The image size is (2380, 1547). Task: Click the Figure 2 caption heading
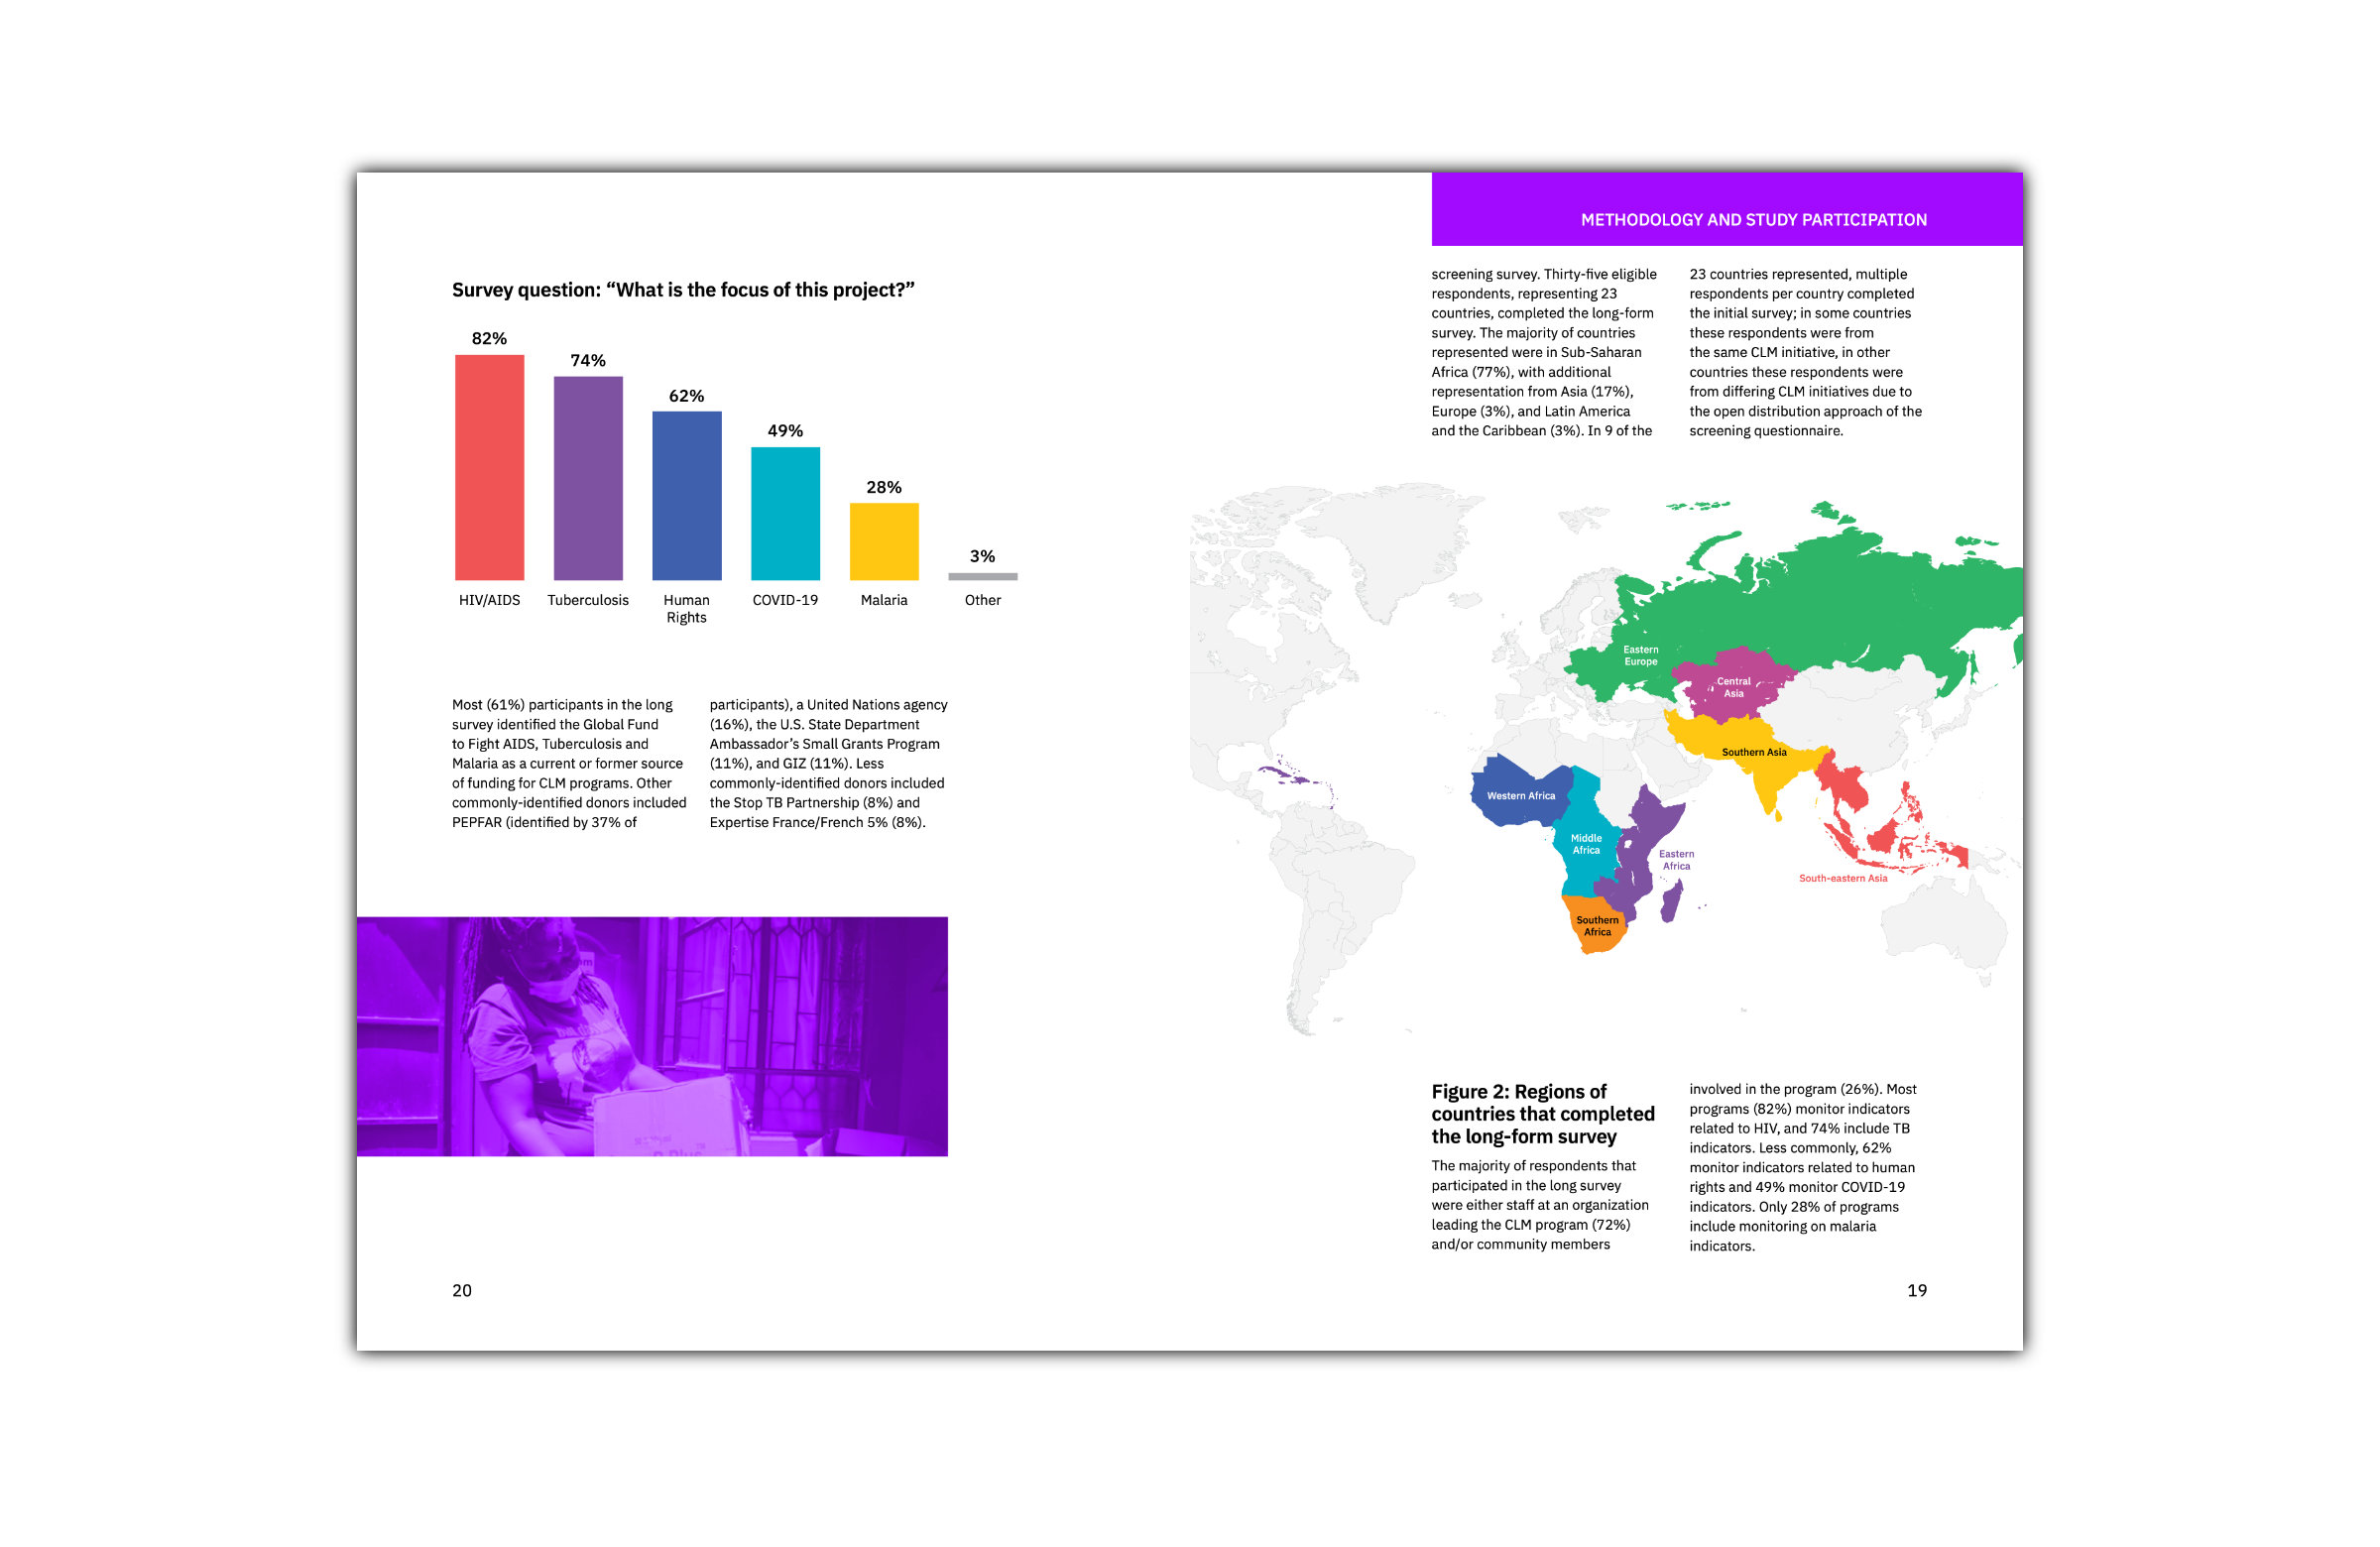coord(1542,1113)
